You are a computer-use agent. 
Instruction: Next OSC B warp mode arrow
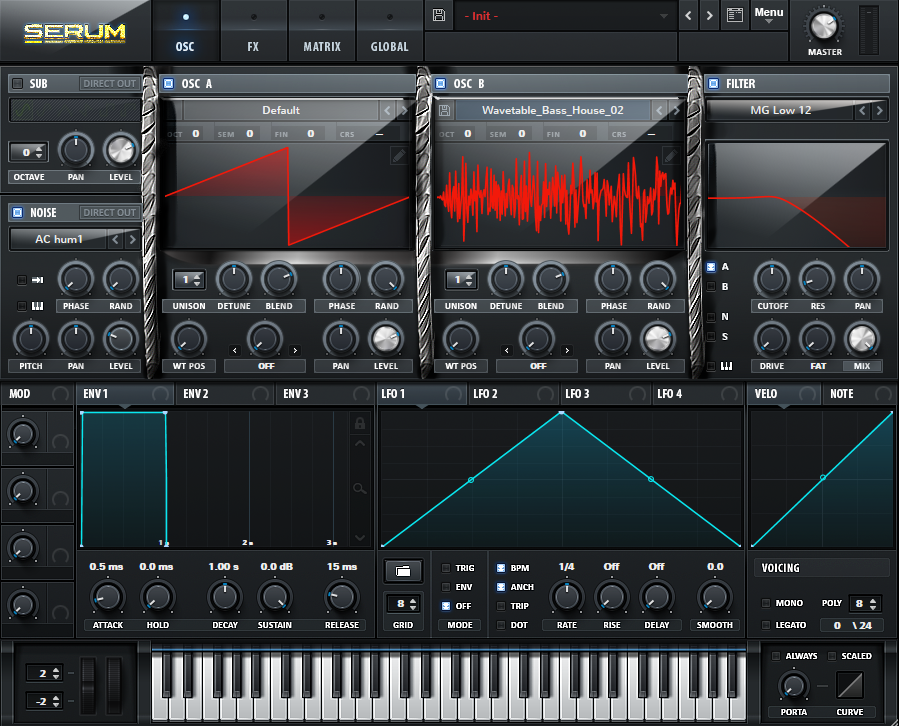[567, 350]
